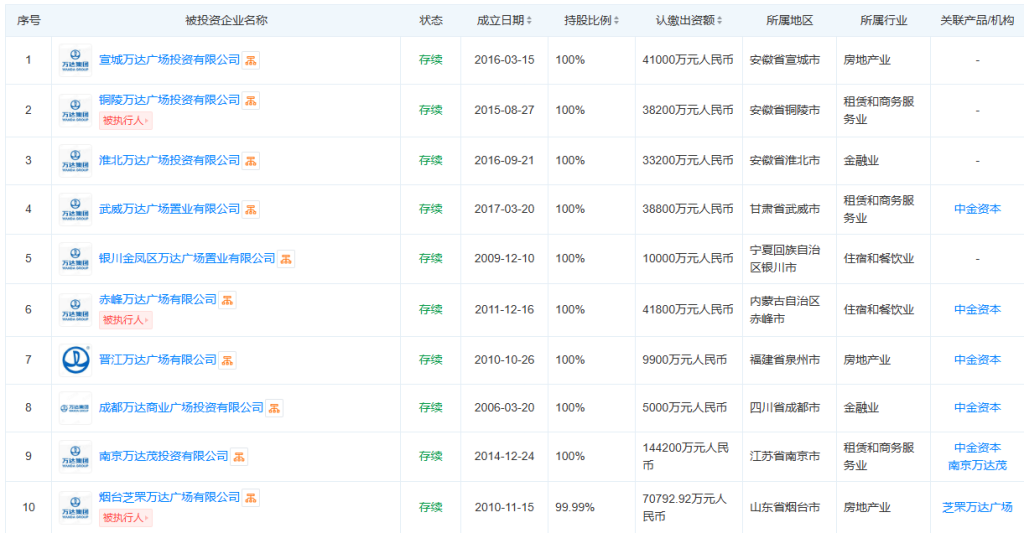Sort by 认缴出资额 column header
Screen dimensions: 1024x533
click(688, 20)
